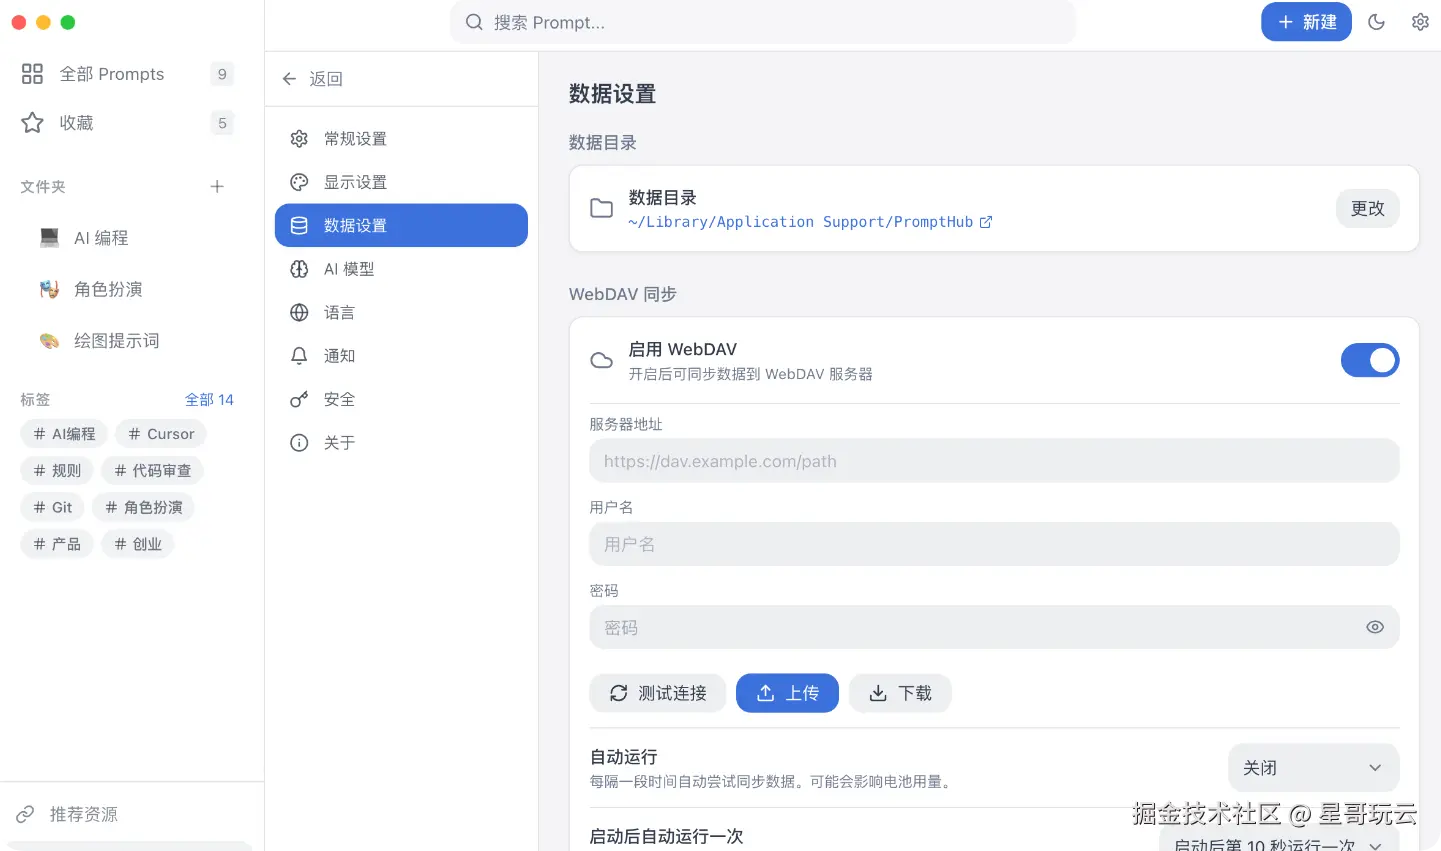Open the 启动后第 10 秒运行一次 dropdown
This screenshot has width=1441, height=851.
click(1279, 840)
